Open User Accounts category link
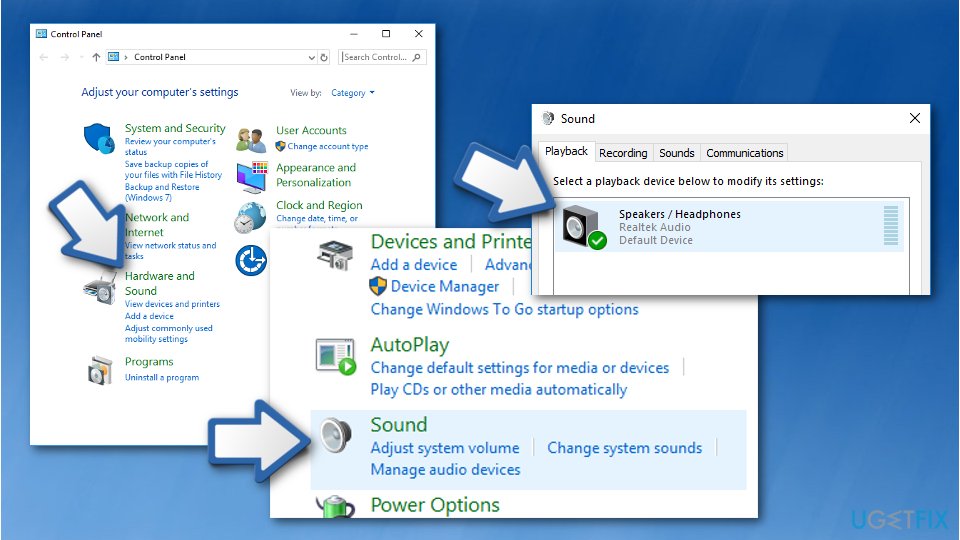The width and height of the screenshot is (960, 540). pos(311,130)
